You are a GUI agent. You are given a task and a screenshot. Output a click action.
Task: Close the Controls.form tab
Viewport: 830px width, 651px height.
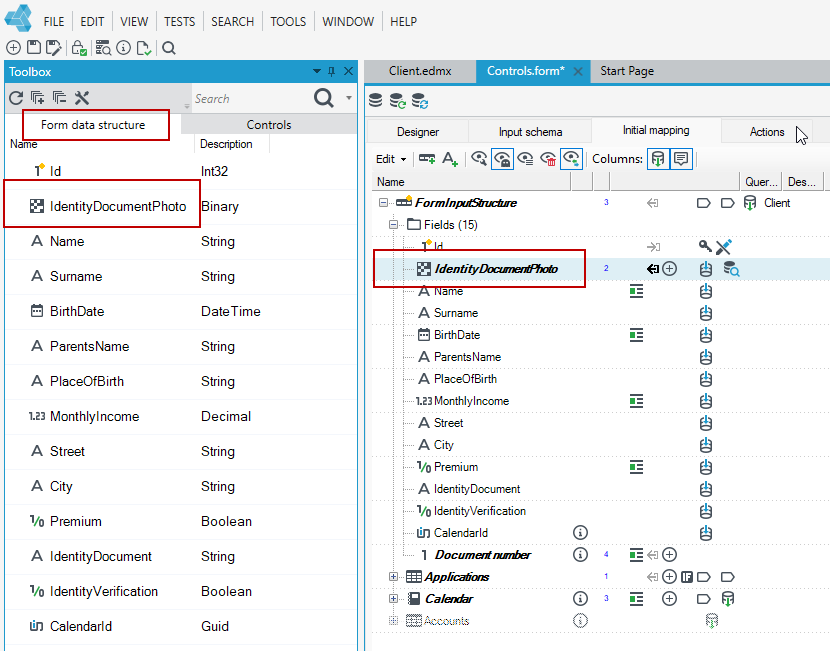[578, 71]
